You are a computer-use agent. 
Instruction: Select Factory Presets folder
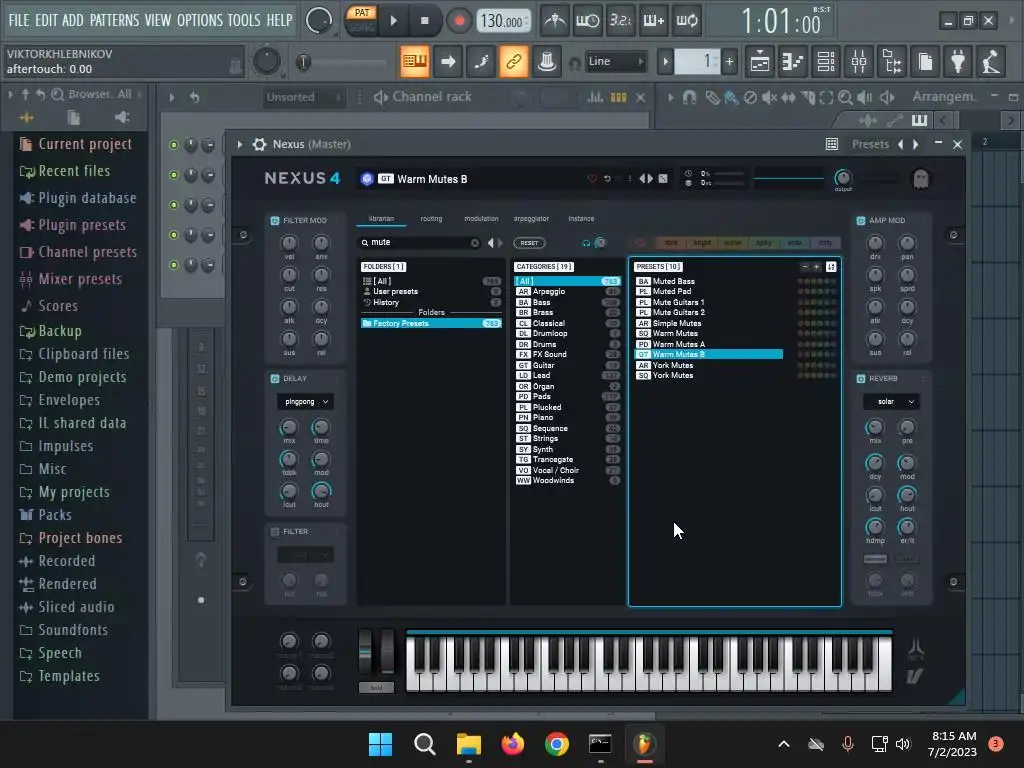pyautogui.click(x=431, y=323)
